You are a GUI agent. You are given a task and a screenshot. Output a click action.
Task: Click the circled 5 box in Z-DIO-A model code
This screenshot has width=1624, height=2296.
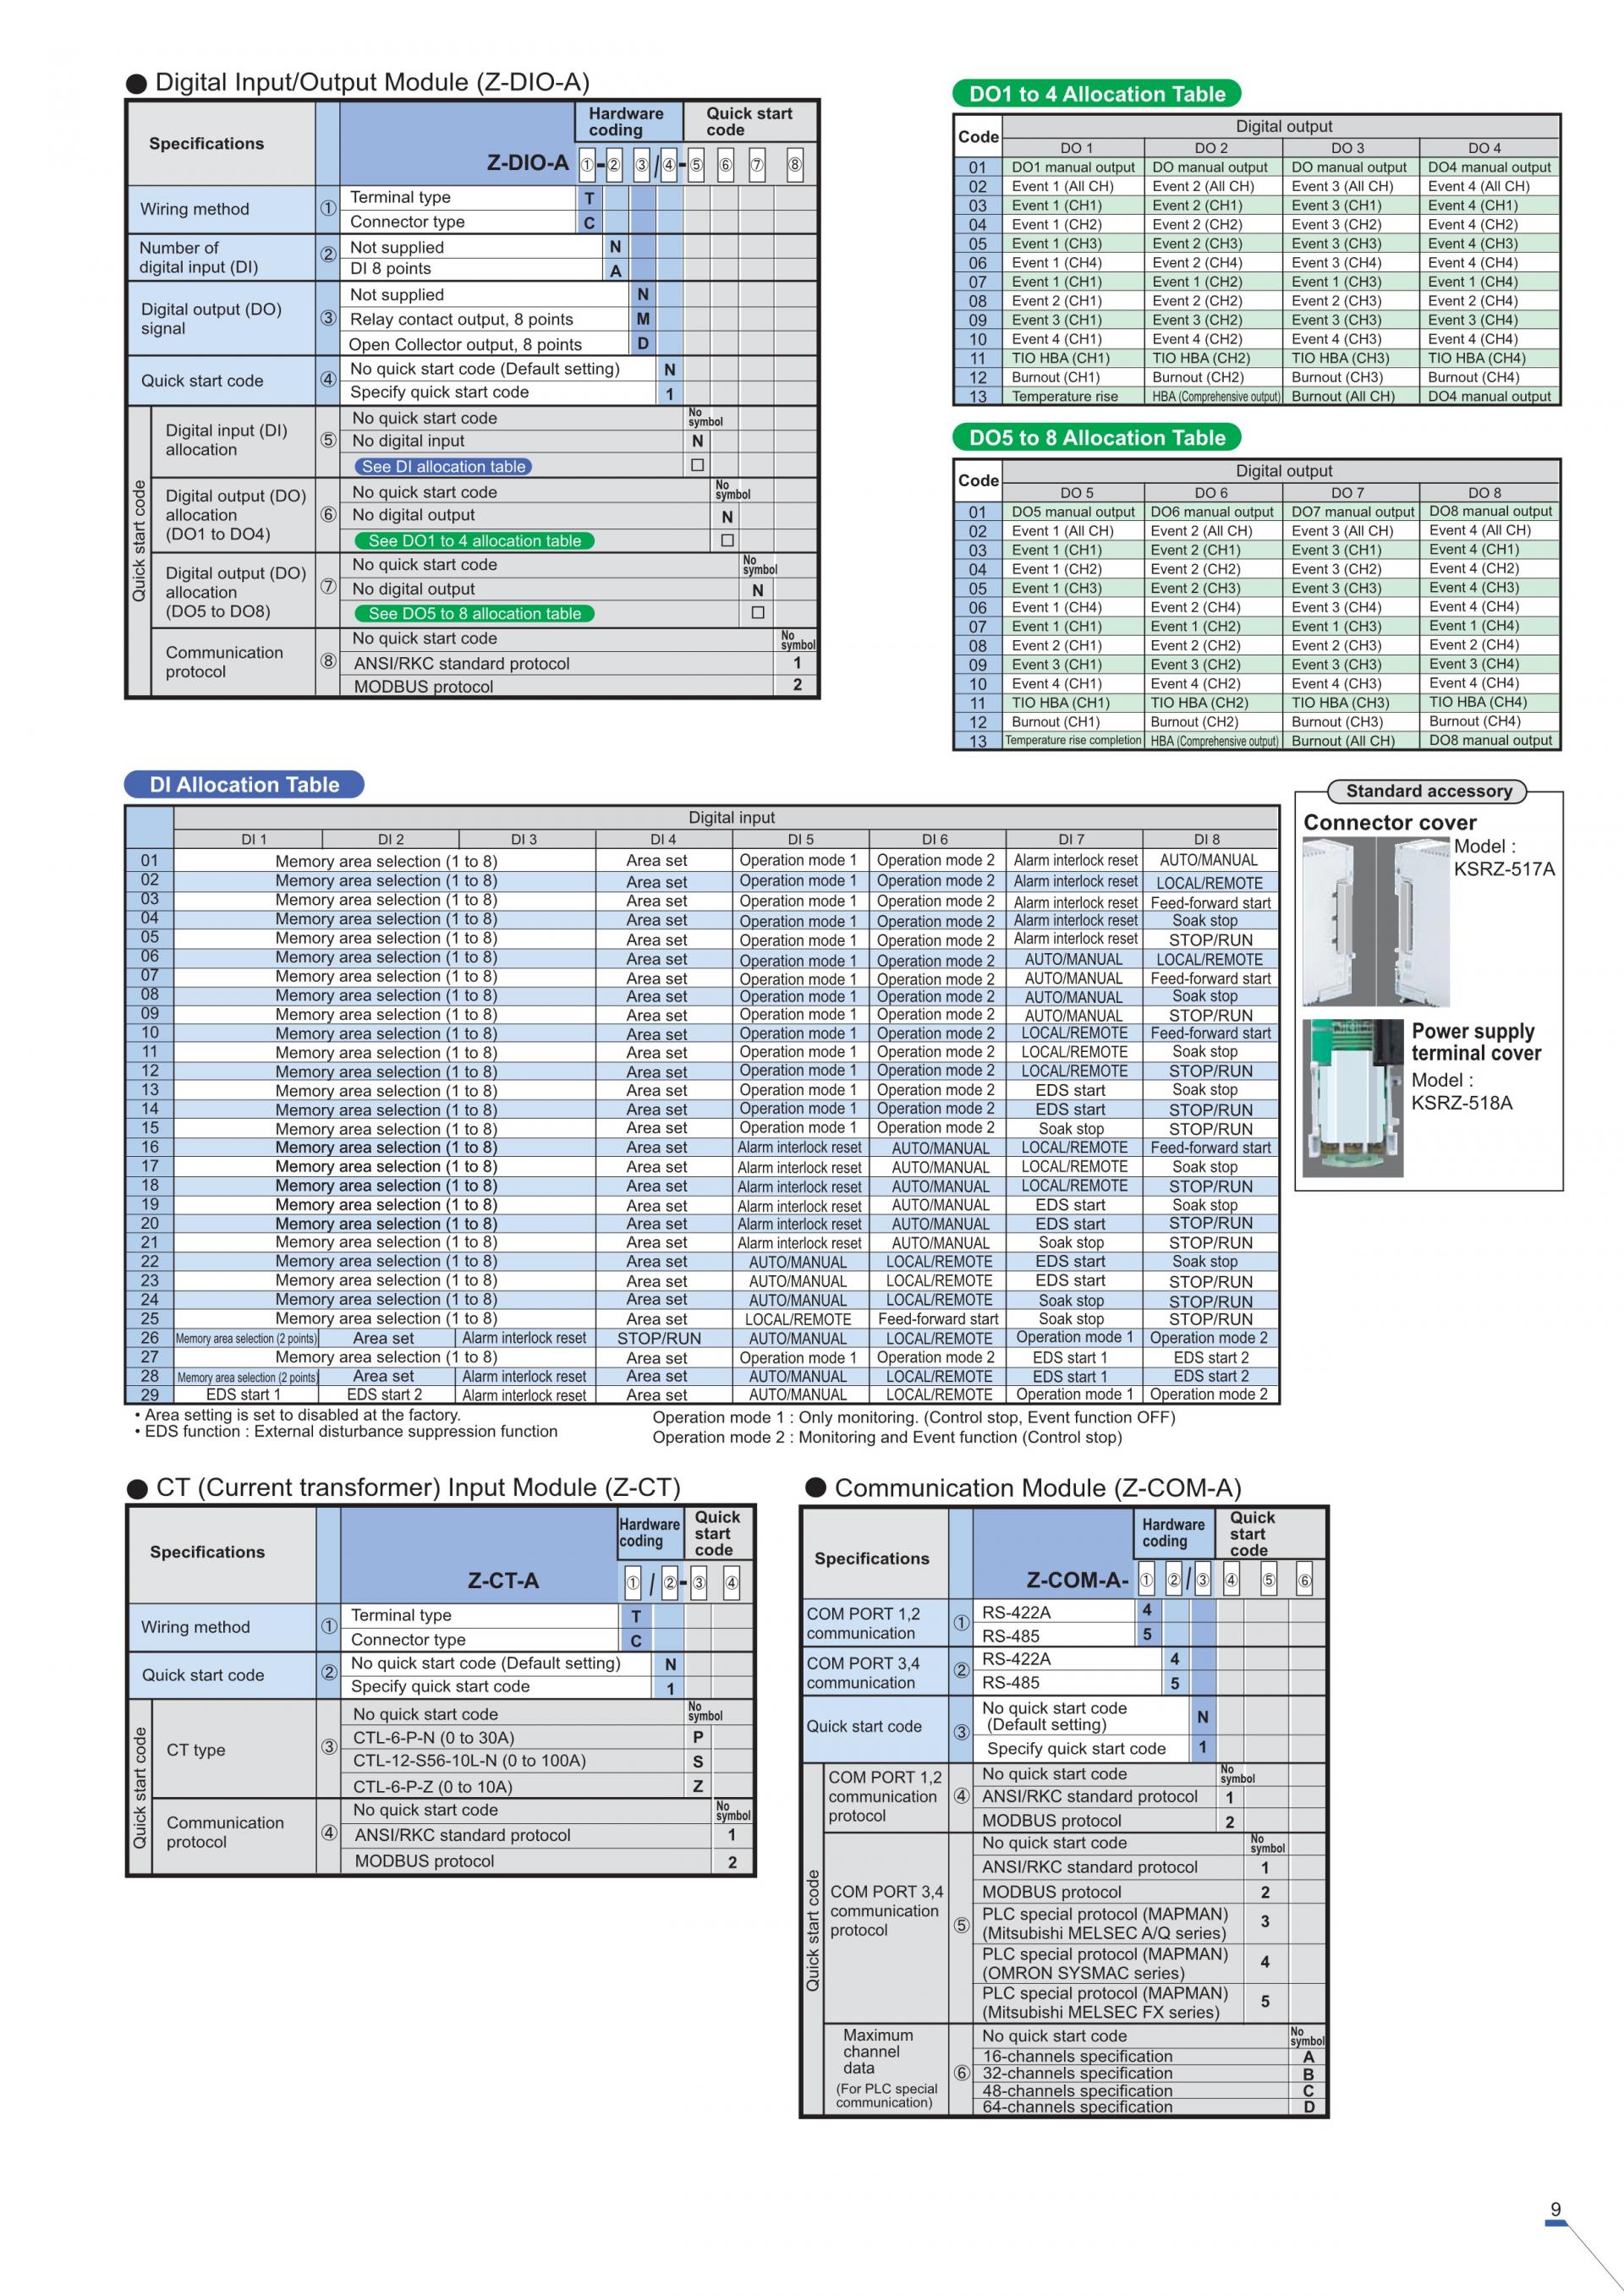pos(697,165)
